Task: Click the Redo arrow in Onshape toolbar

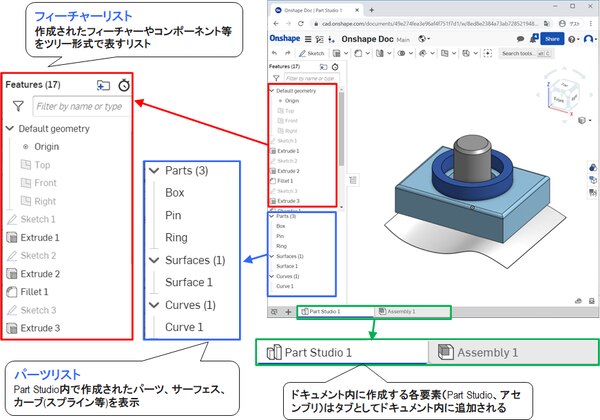Action: (288, 53)
